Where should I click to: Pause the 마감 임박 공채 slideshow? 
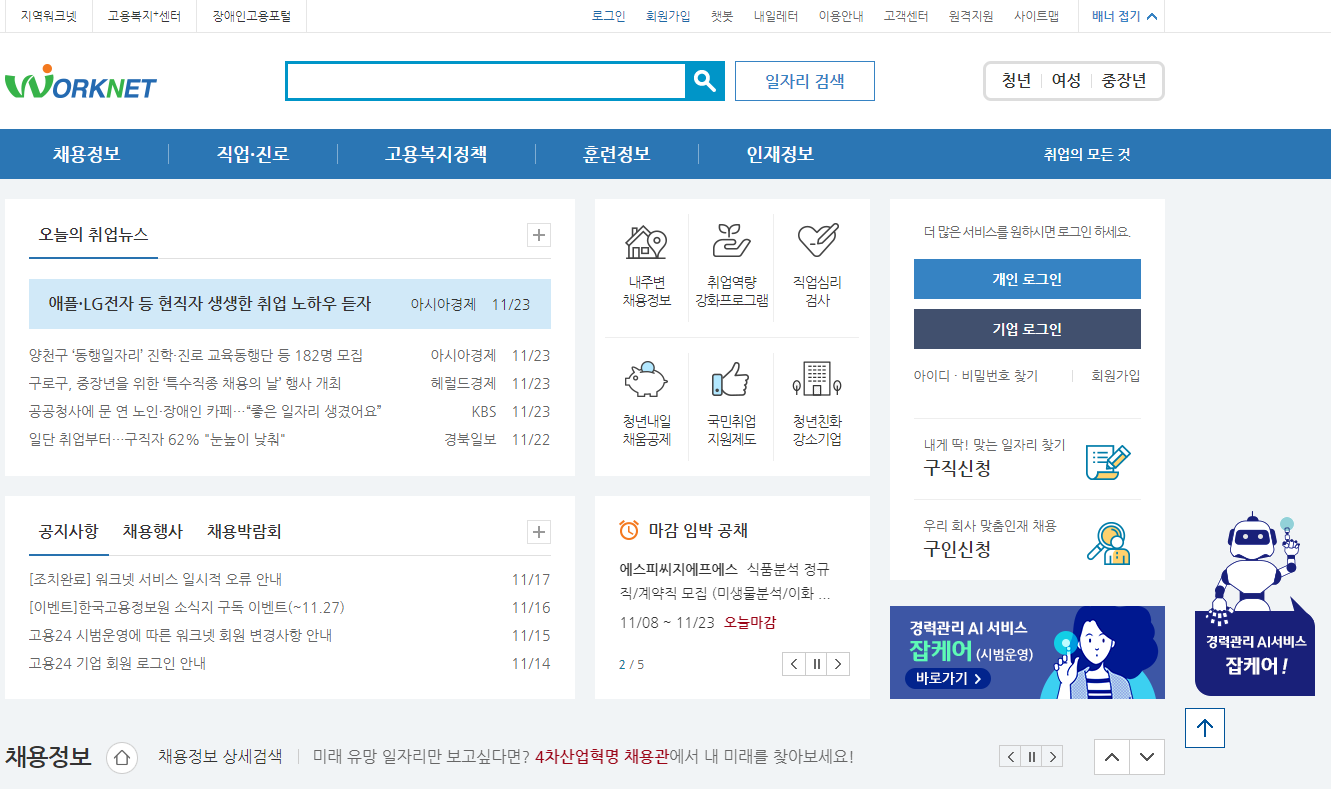click(x=815, y=663)
